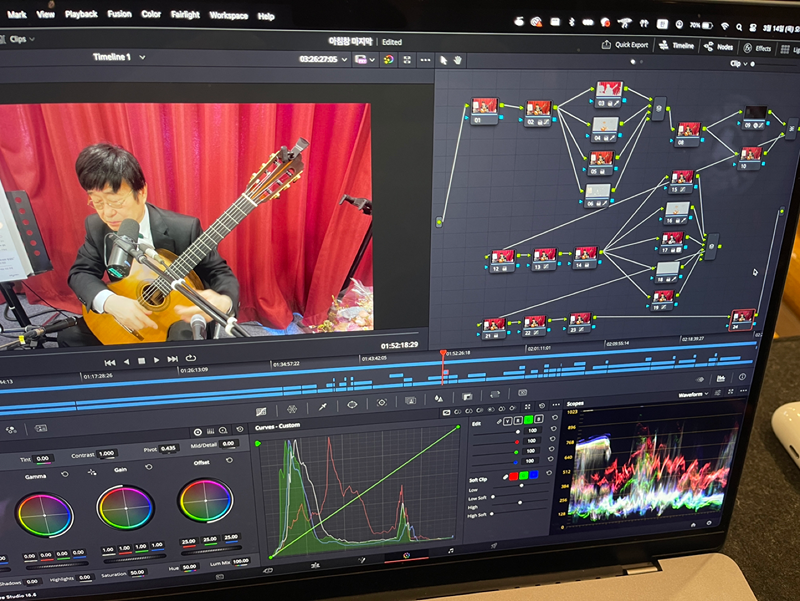This screenshot has height=601, width=800.
Task: Select node 08 in the node graph
Action: 688,134
